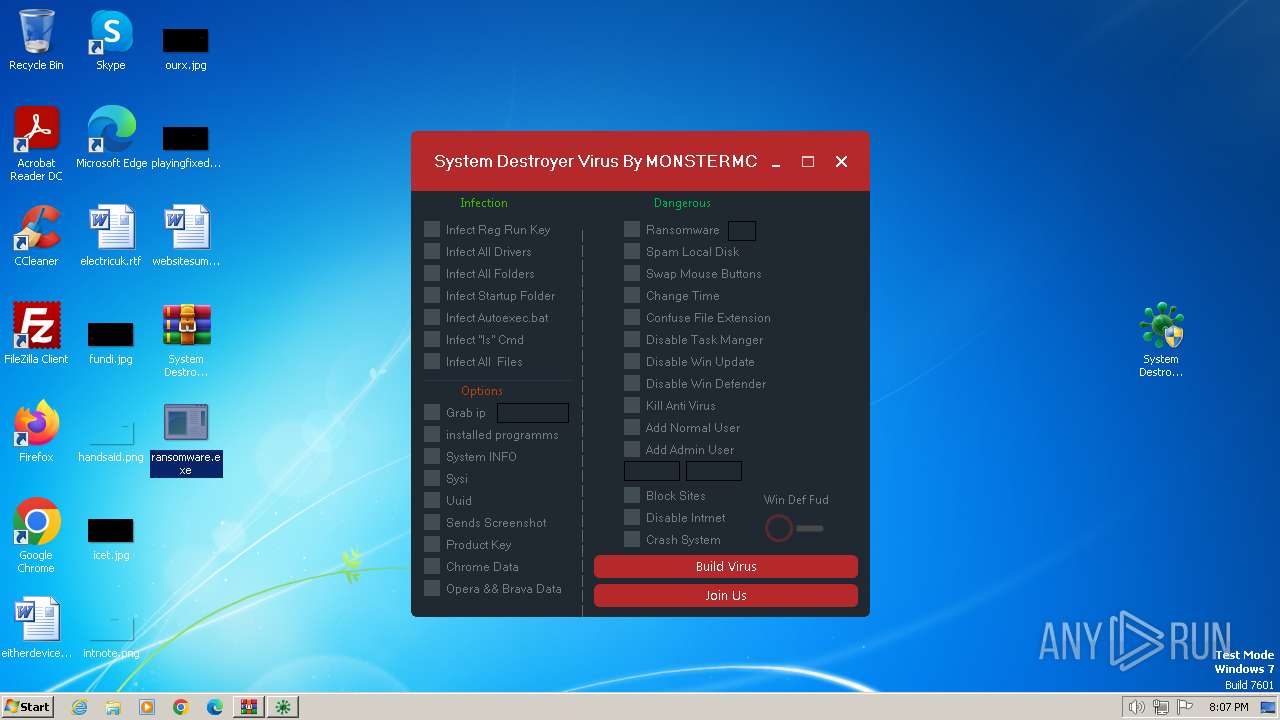Tick the Kill Anti Virus checkbox
Screen dimensions: 1280x720
coord(632,405)
